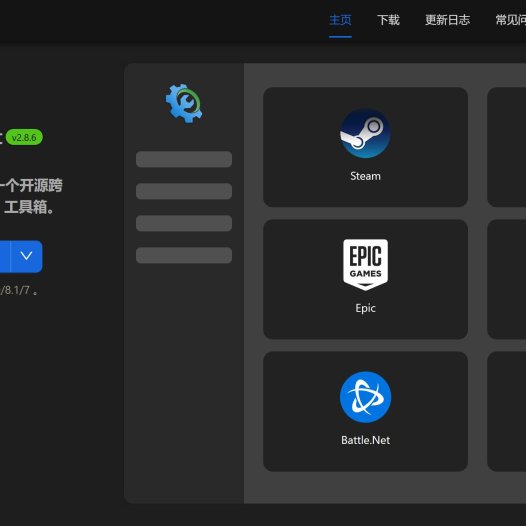
Task: Click the Battle.Net logo icon
Action: pos(365,397)
